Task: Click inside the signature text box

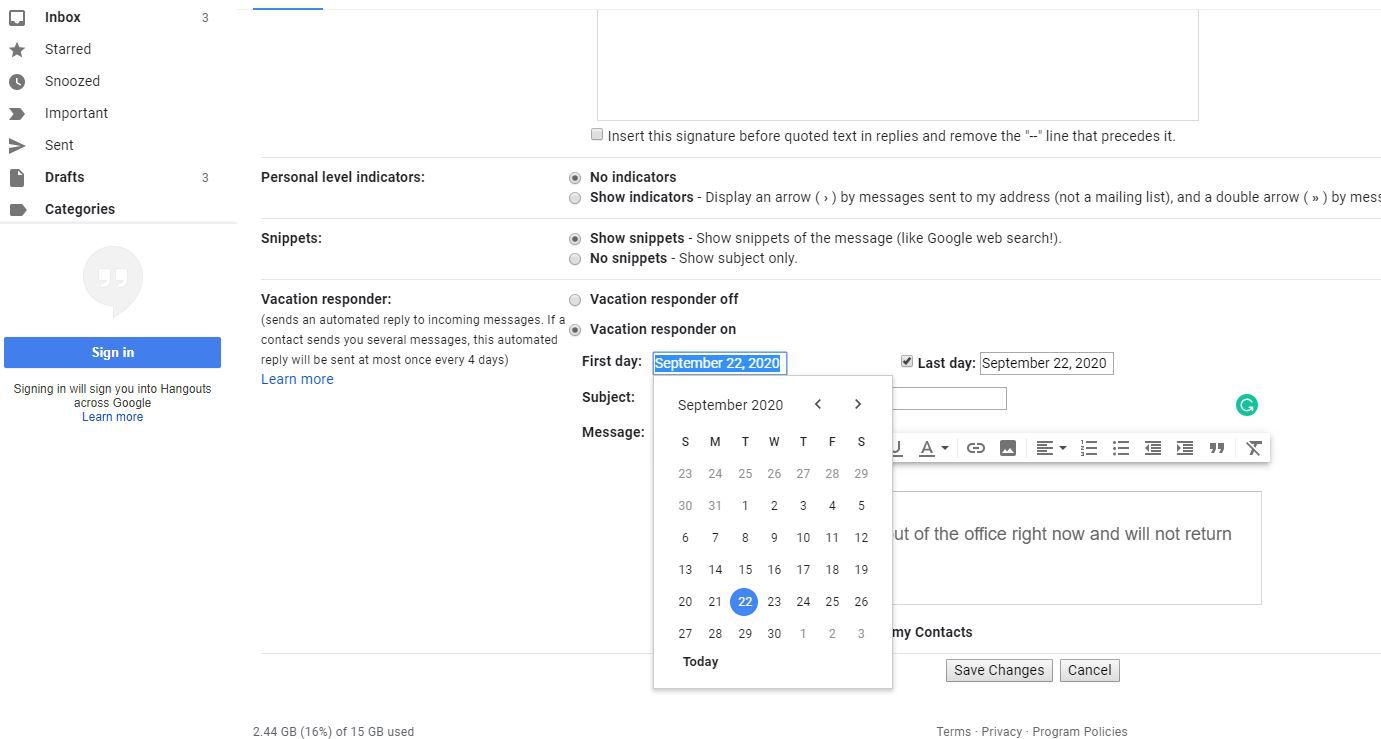Action: [x=897, y=64]
